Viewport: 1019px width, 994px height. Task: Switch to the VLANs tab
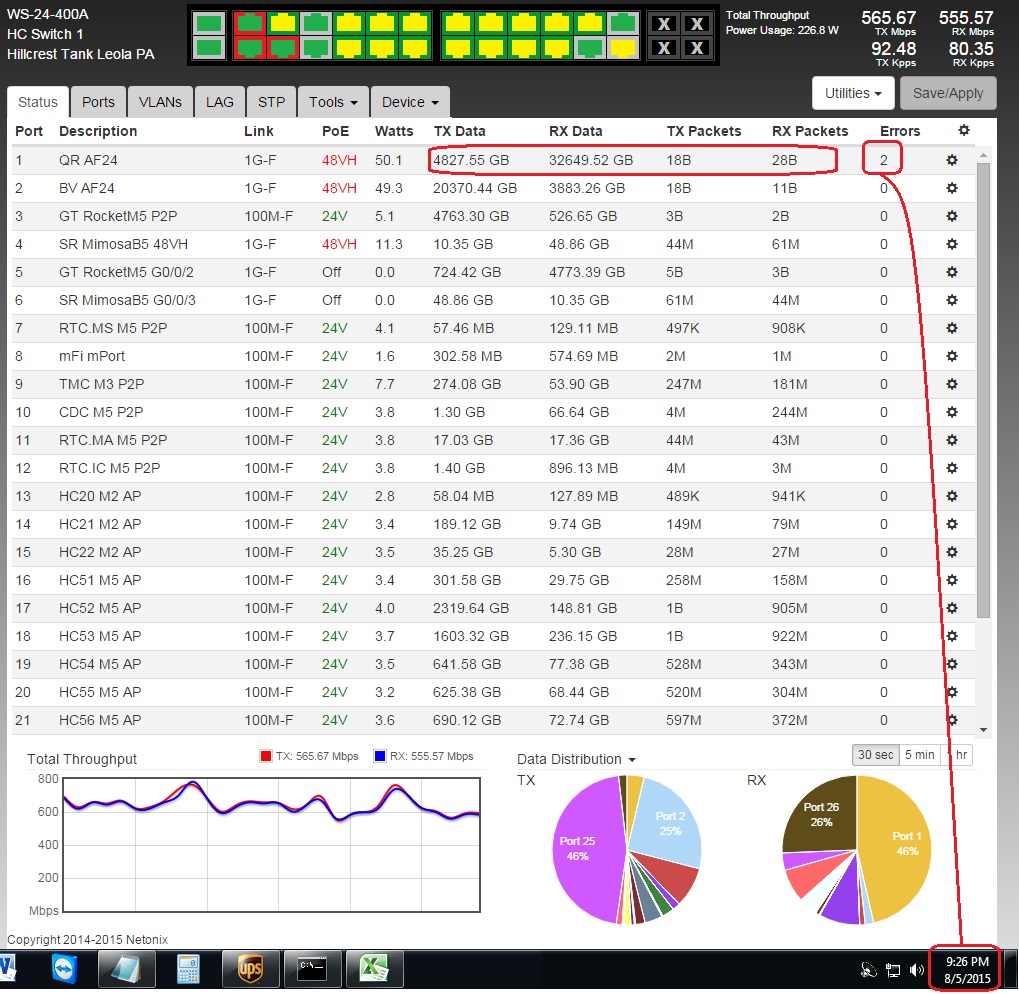coord(160,102)
